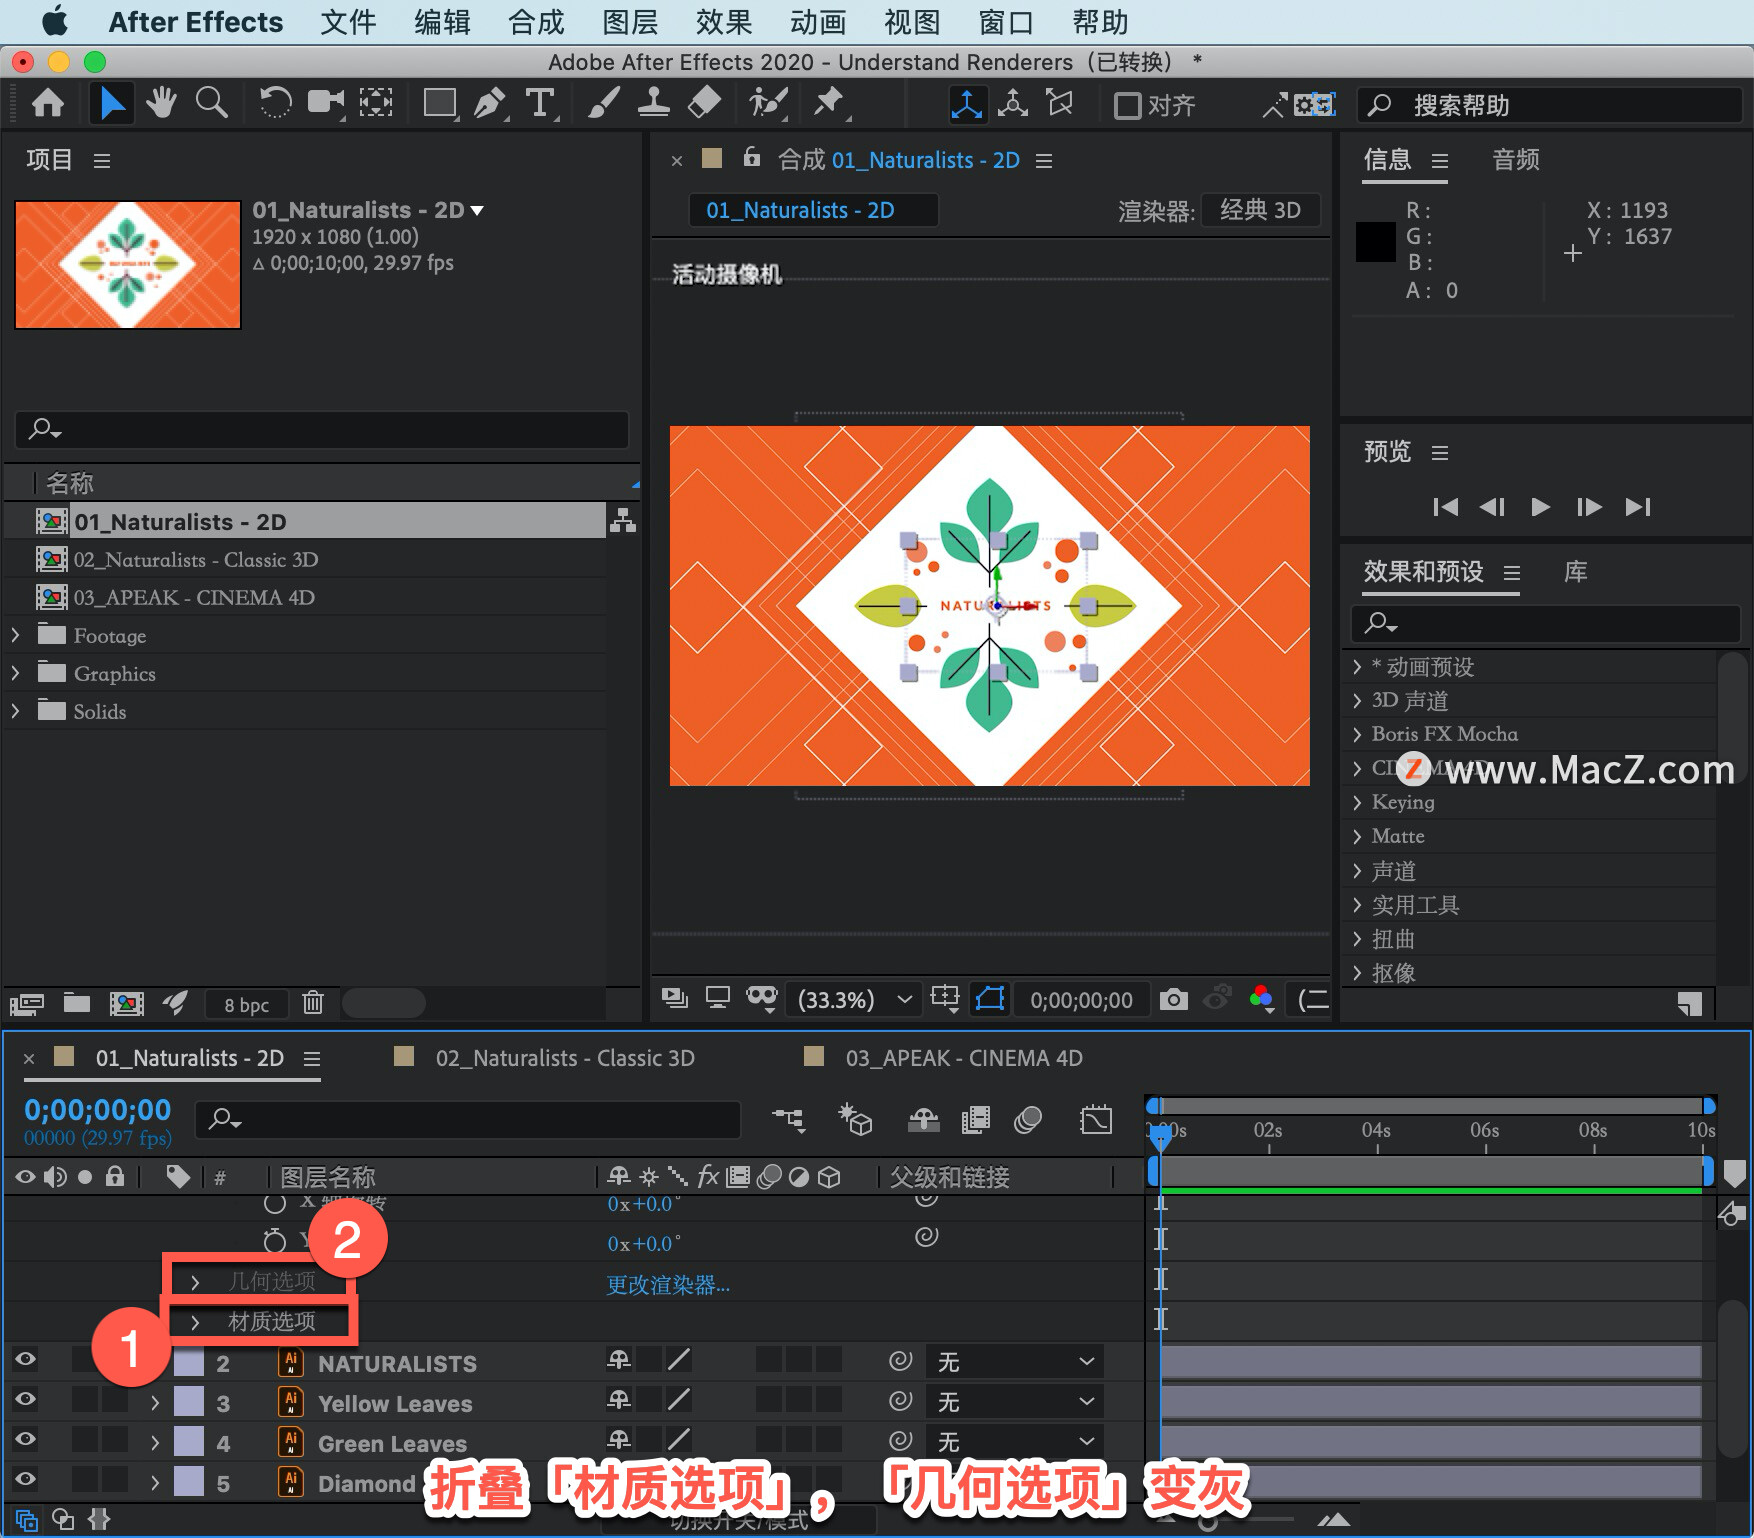Play the preview
This screenshot has width=1754, height=1538.
1540,507
